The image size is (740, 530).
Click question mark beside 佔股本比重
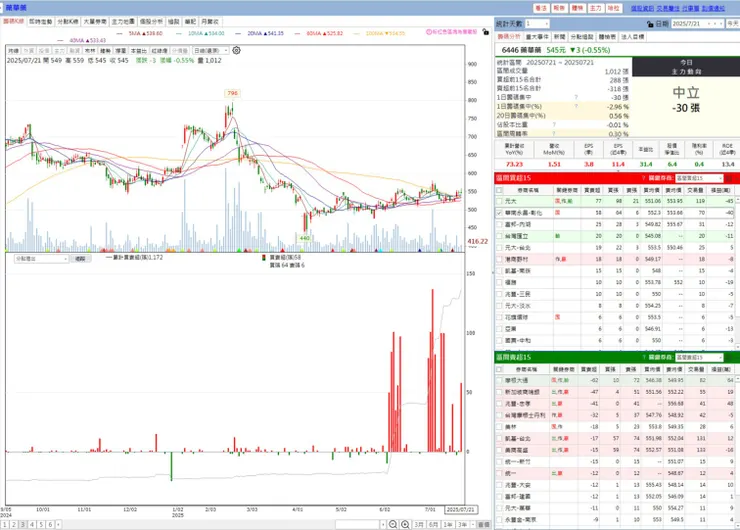click(554, 125)
